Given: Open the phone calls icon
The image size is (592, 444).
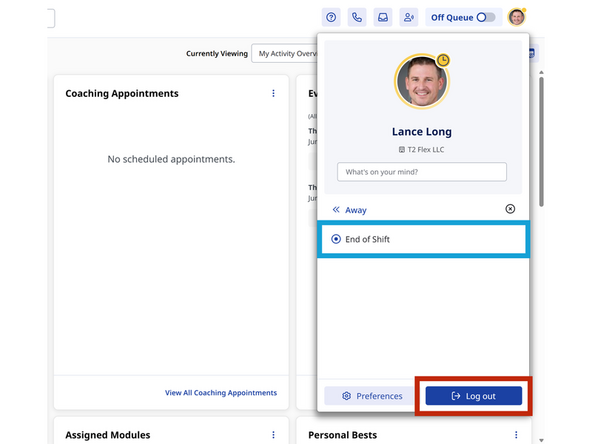Looking at the screenshot, I should (x=357, y=17).
